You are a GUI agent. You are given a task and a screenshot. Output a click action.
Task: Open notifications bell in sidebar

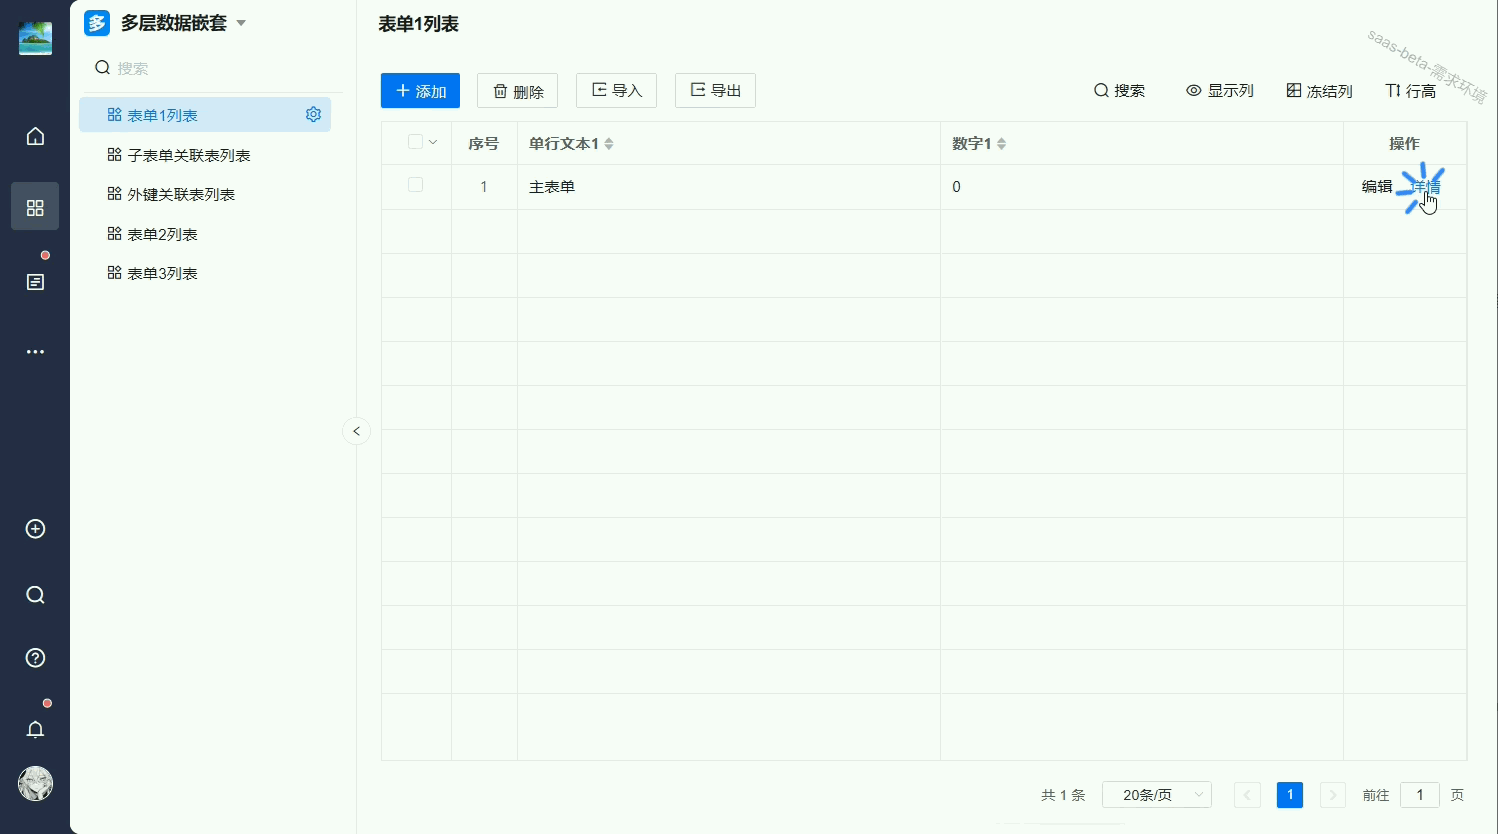(35, 730)
